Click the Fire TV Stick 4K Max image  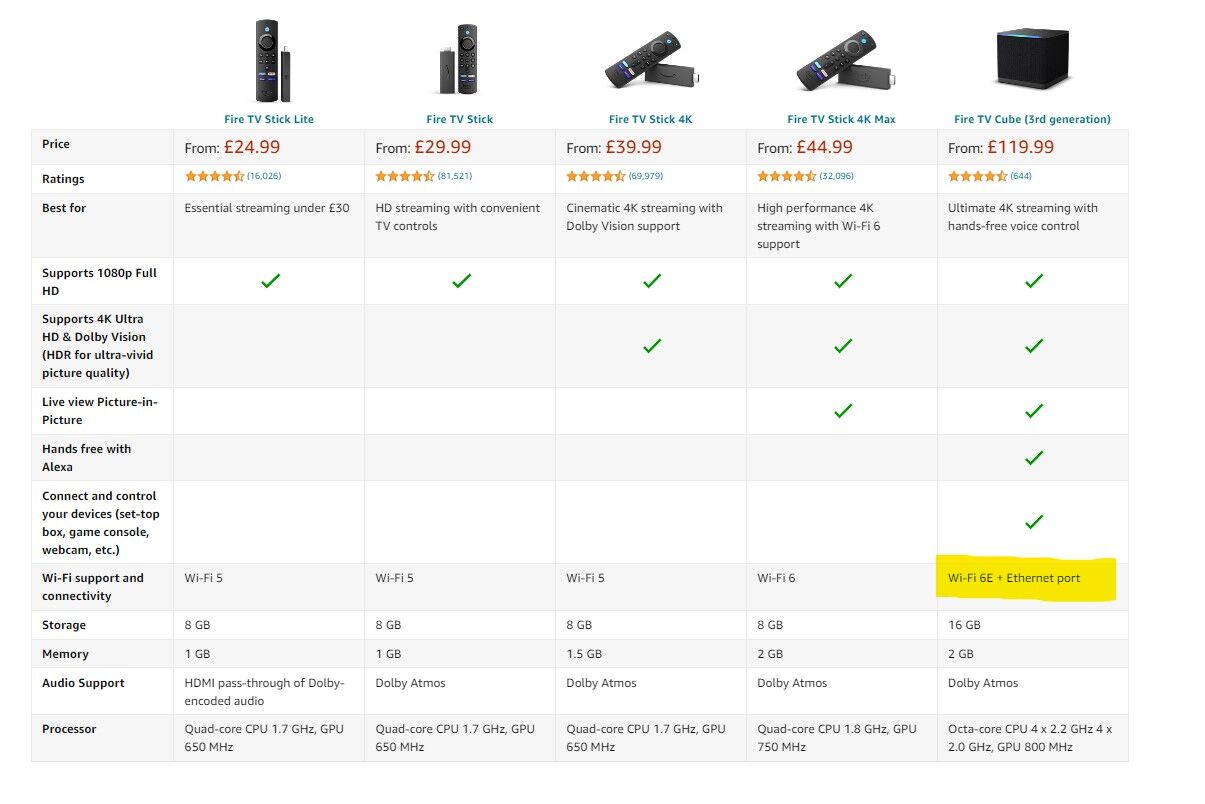[842, 61]
